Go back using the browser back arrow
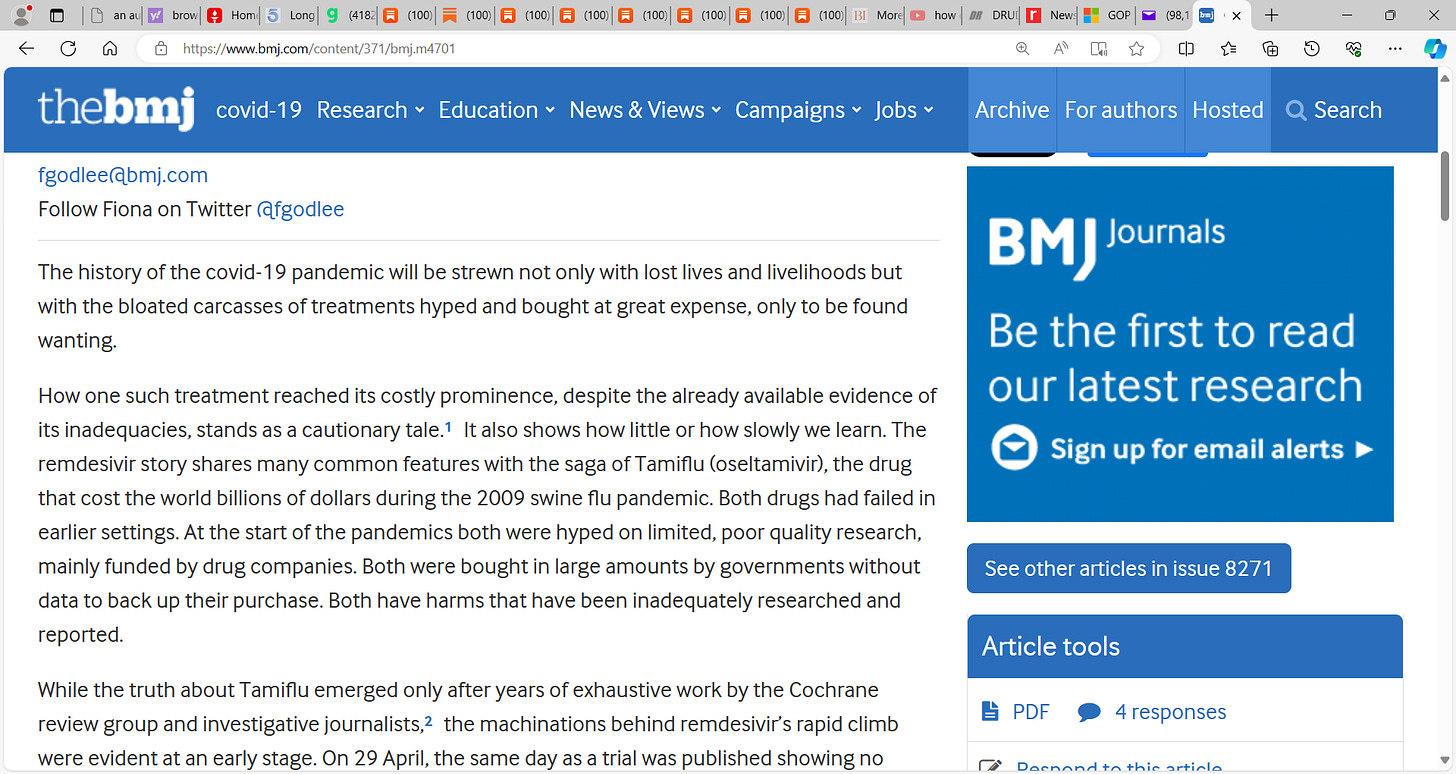 pyautogui.click(x=26, y=48)
